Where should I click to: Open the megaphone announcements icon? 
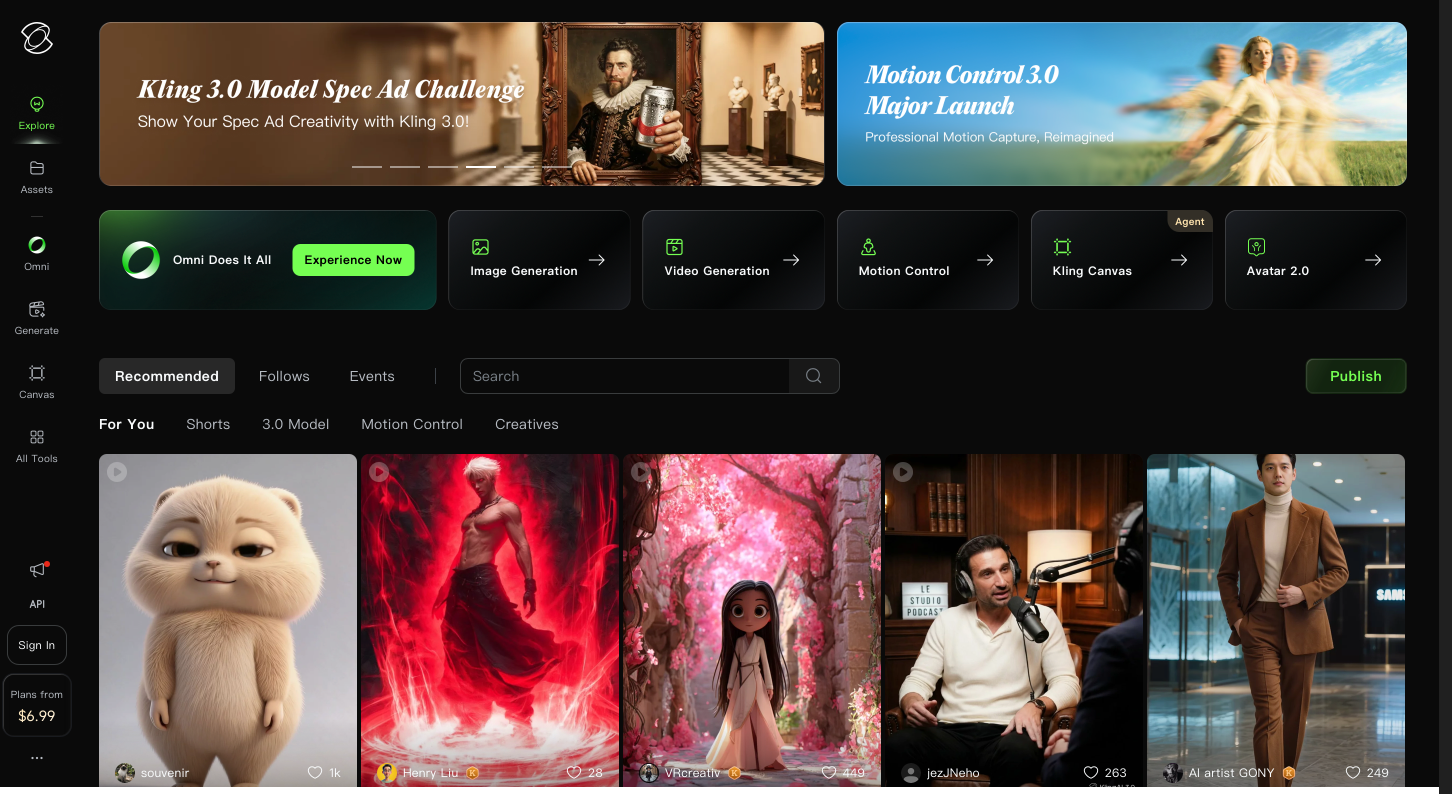coord(38,570)
